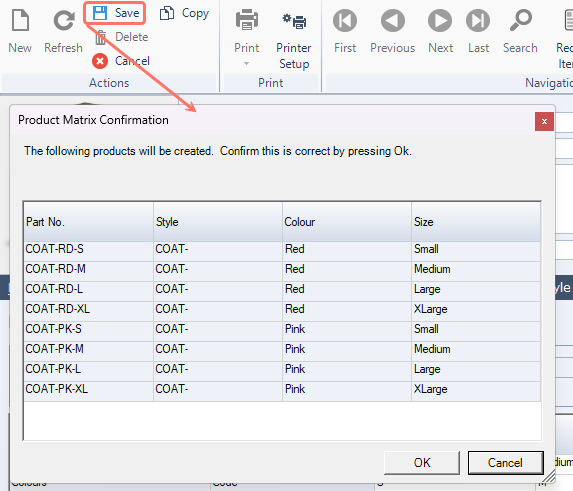Click the Copy icon in Actions
The image size is (573, 491).
tap(167, 13)
